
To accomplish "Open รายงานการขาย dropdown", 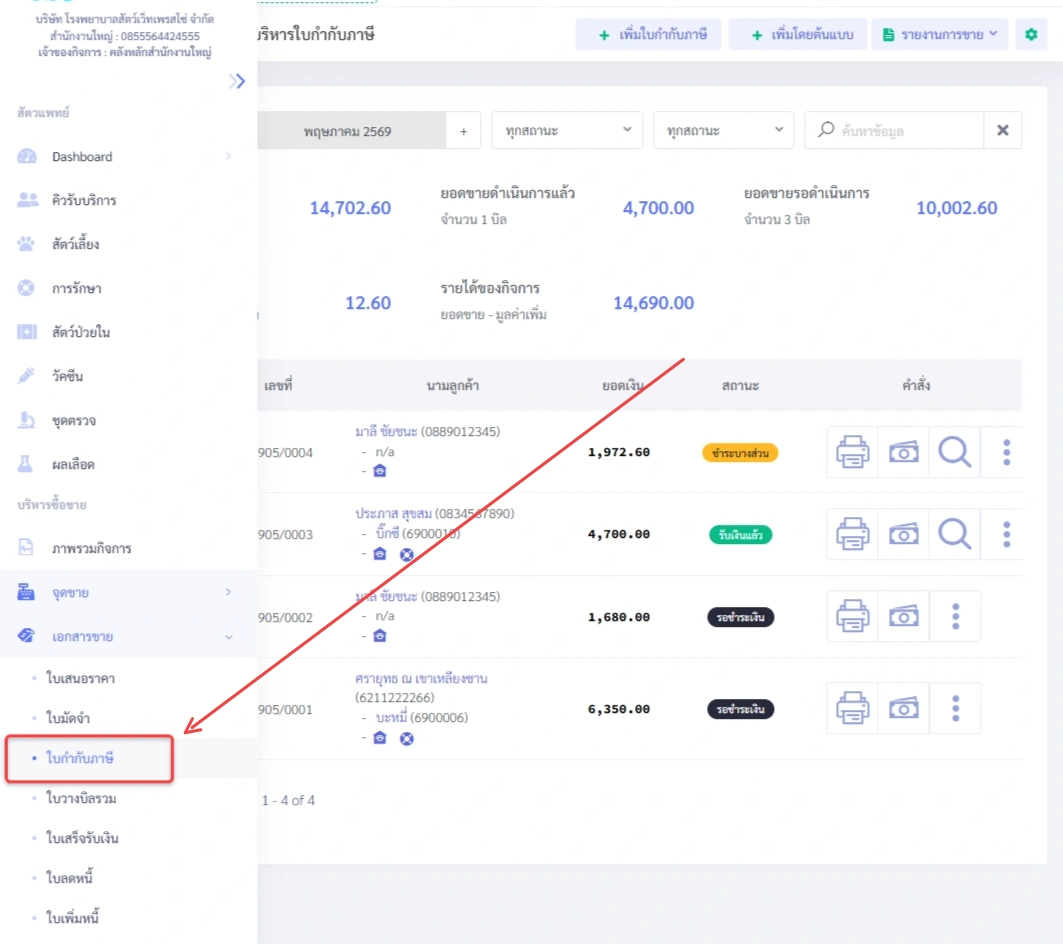I will [939, 34].
